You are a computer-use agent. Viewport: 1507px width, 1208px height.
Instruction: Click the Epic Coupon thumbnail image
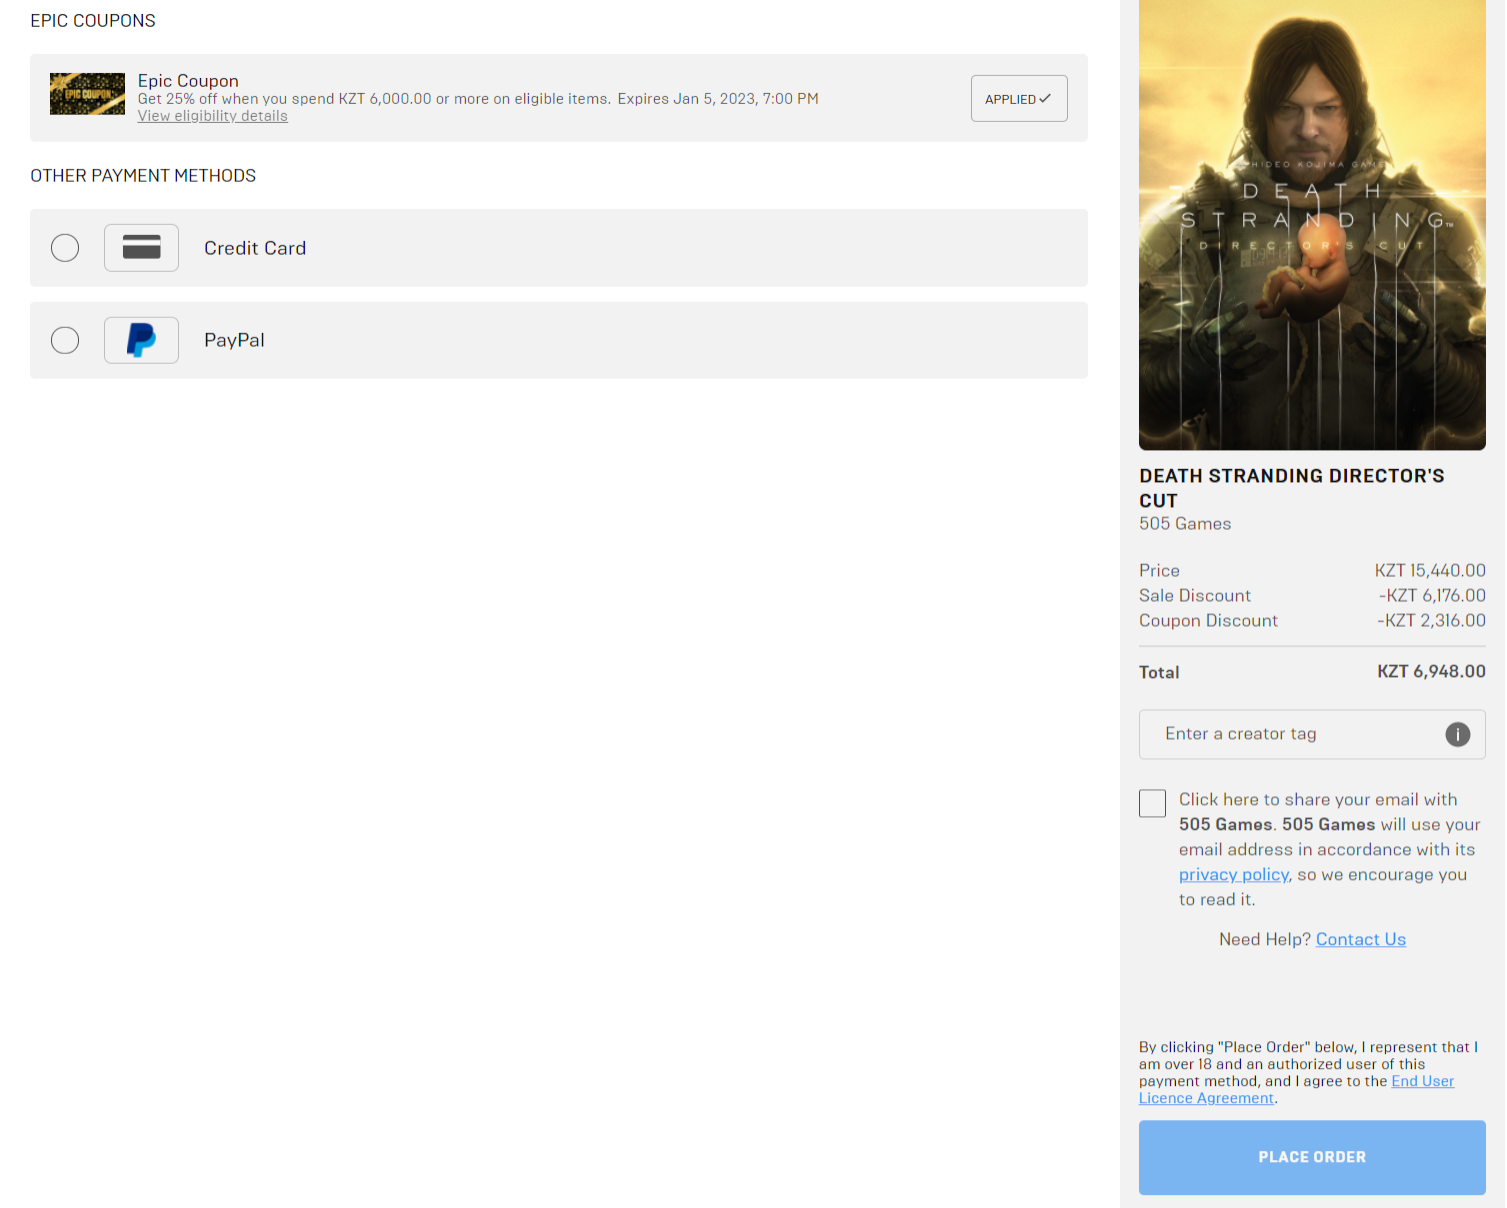click(87, 94)
